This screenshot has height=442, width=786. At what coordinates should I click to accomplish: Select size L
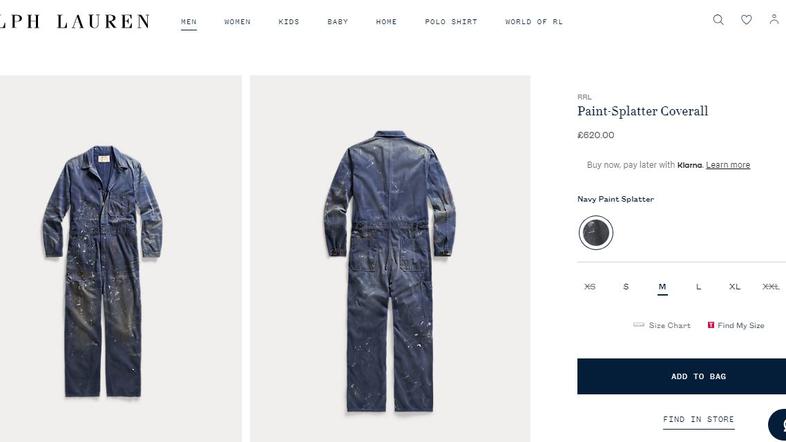pos(698,287)
